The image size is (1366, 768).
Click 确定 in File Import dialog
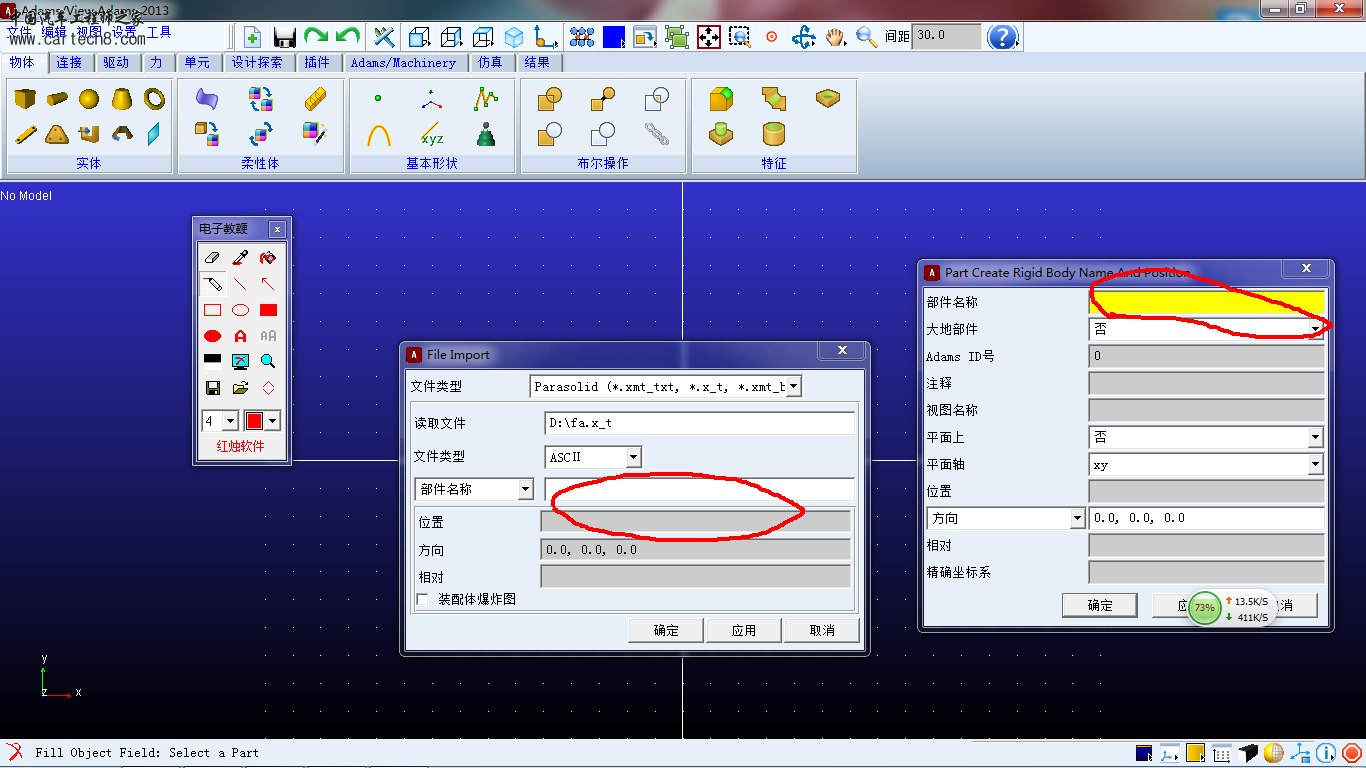[x=666, y=630]
